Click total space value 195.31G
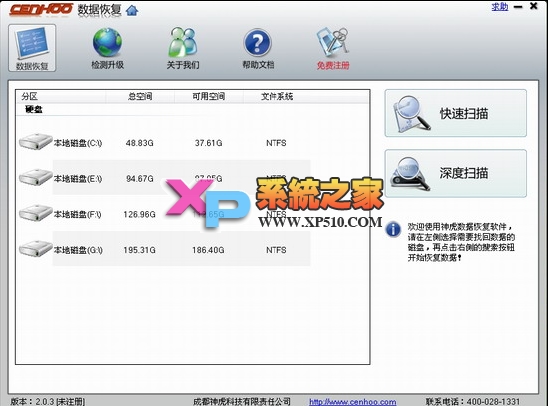 139,250
